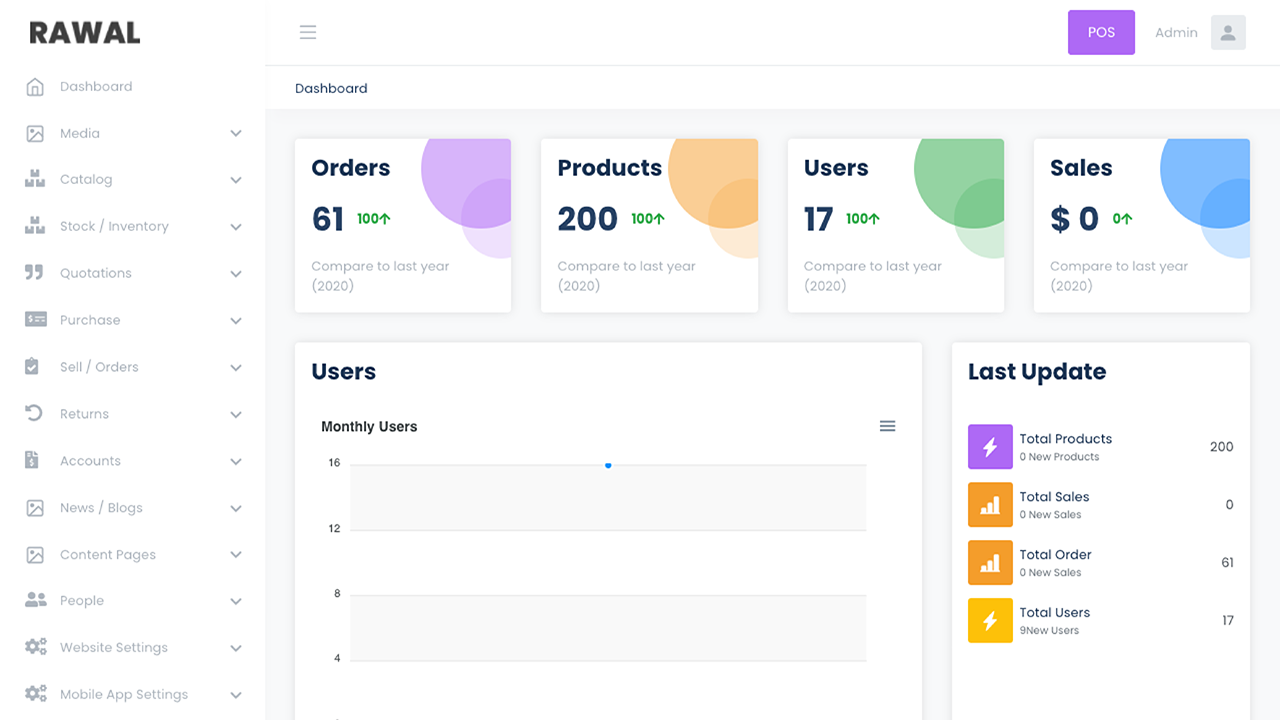Screen dimensions: 1280x720
Task: Click the Quotations quote-marks icon
Action: (x=35, y=273)
